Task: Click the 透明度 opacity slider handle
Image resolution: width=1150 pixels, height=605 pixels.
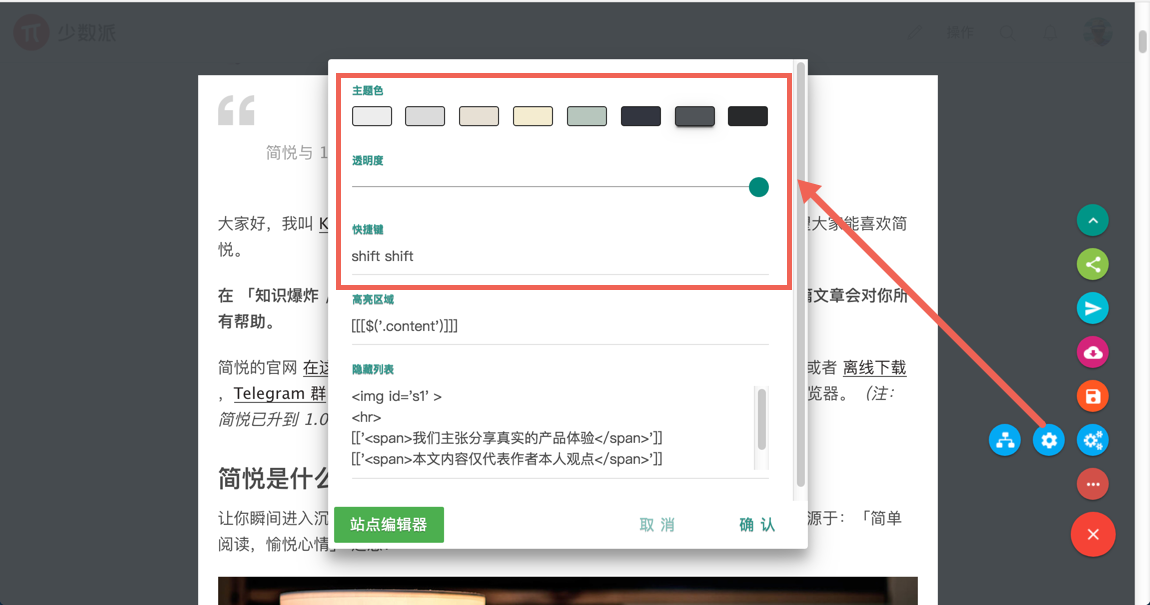Action: pos(758,187)
